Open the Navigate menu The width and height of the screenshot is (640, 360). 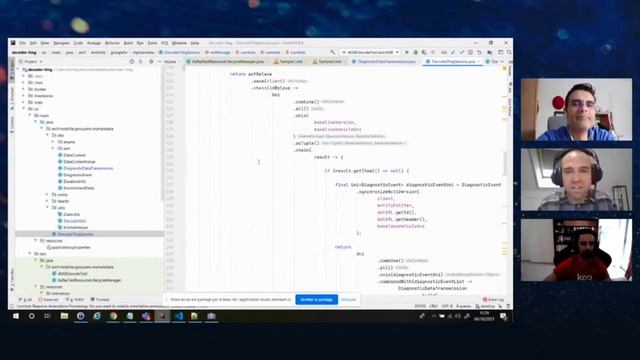61,43
